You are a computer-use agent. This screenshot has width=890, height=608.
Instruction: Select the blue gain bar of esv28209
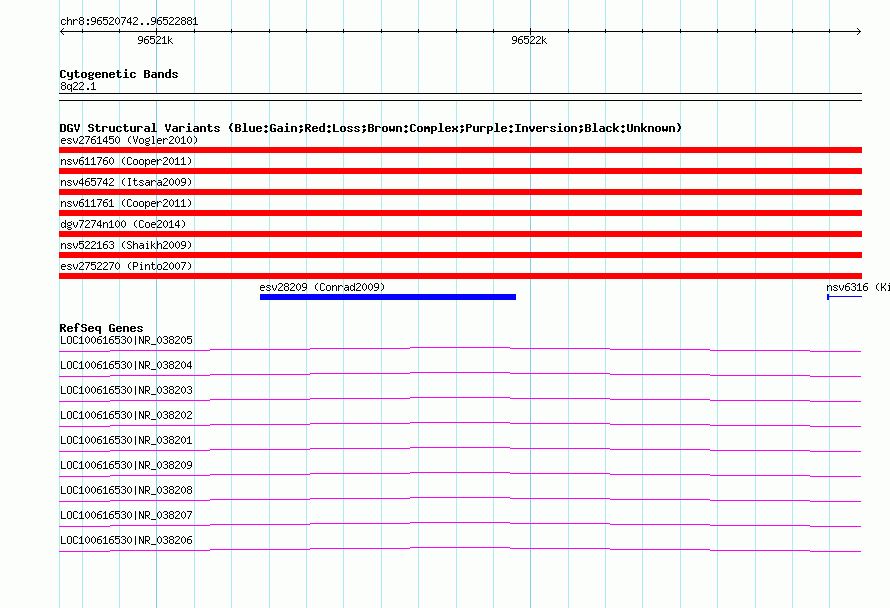[388, 297]
